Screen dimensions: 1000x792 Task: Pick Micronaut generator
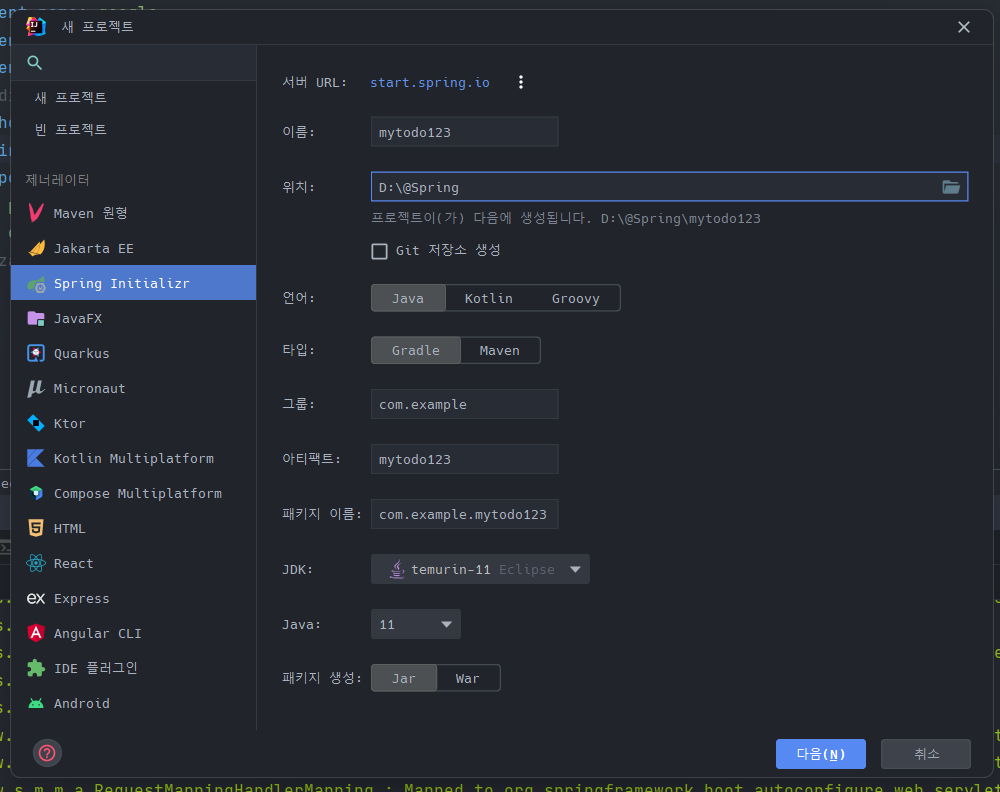tap(133, 388)
